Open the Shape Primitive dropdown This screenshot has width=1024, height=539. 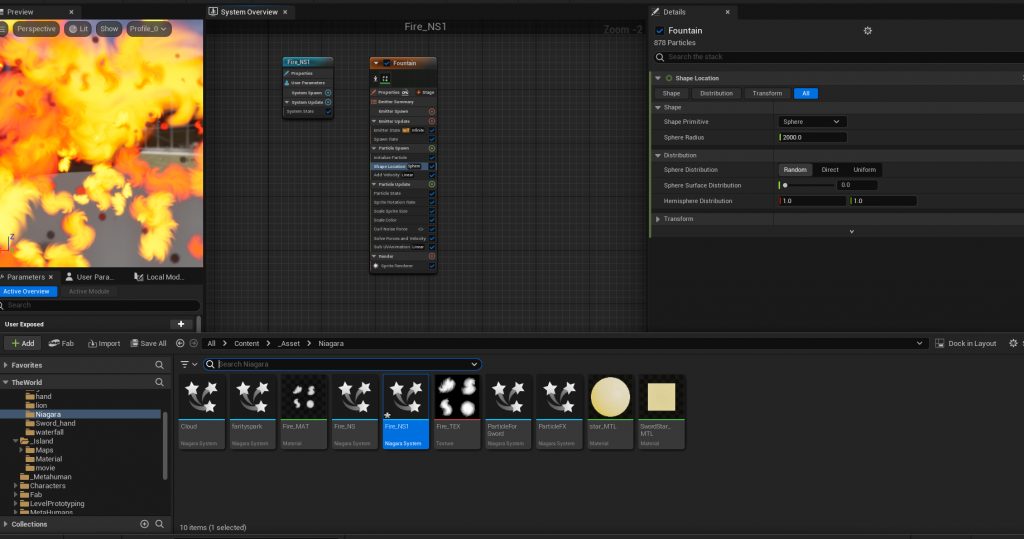812,121
